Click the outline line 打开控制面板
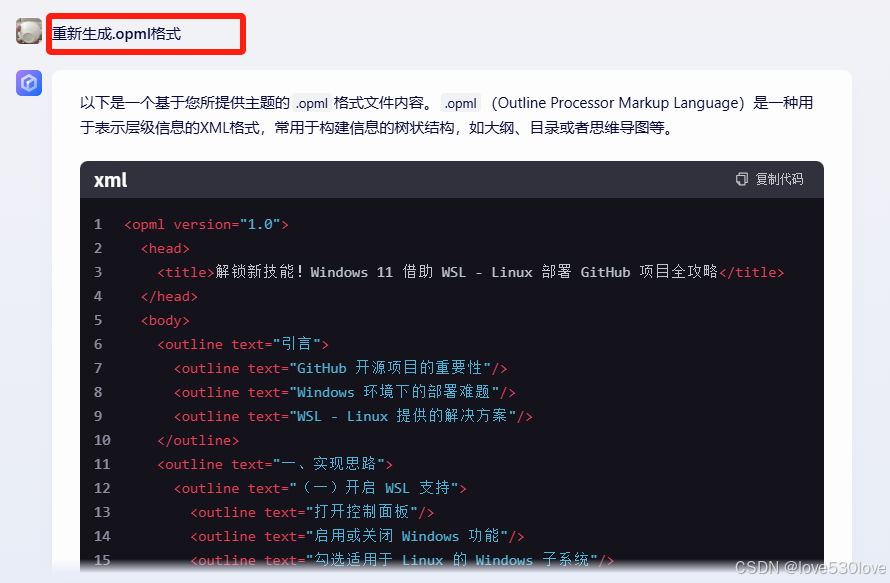Image resolution: width=890 pixels, height=583 pixels. (x=312, y=511)
